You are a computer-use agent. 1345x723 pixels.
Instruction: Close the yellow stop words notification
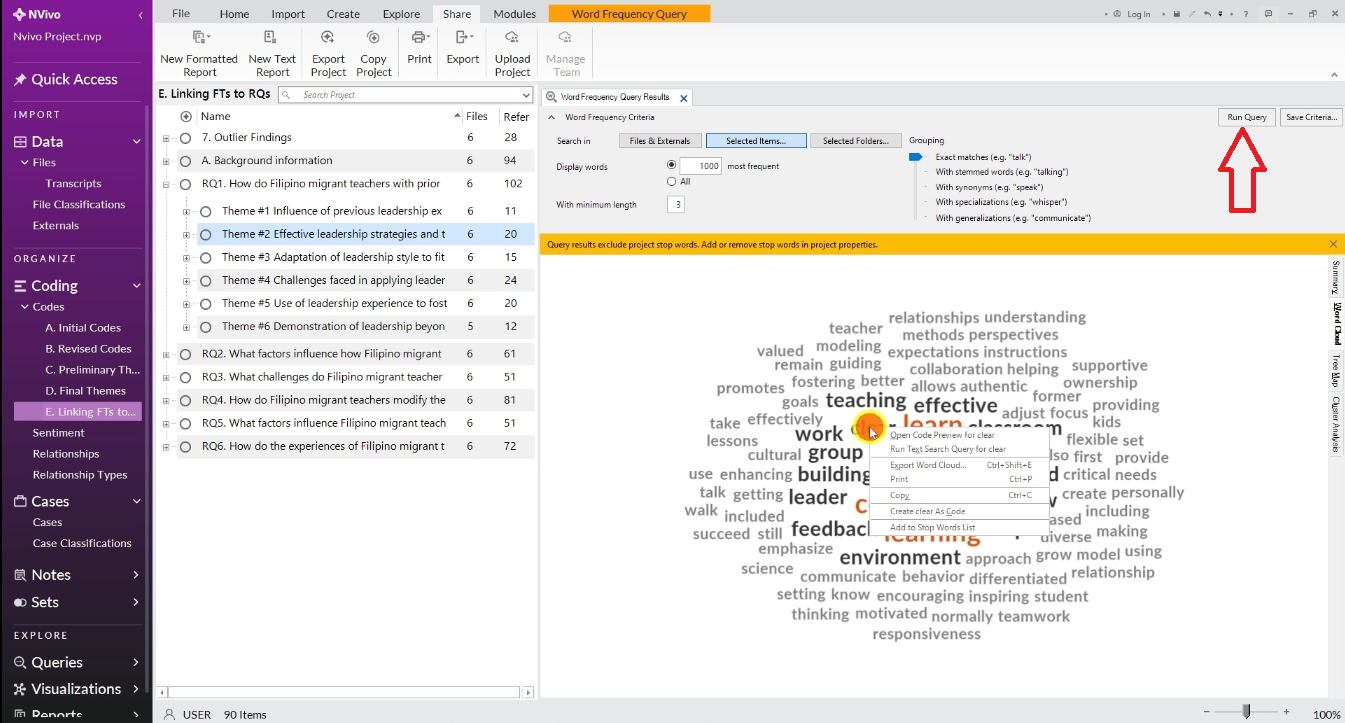(x=1332, y=244)
